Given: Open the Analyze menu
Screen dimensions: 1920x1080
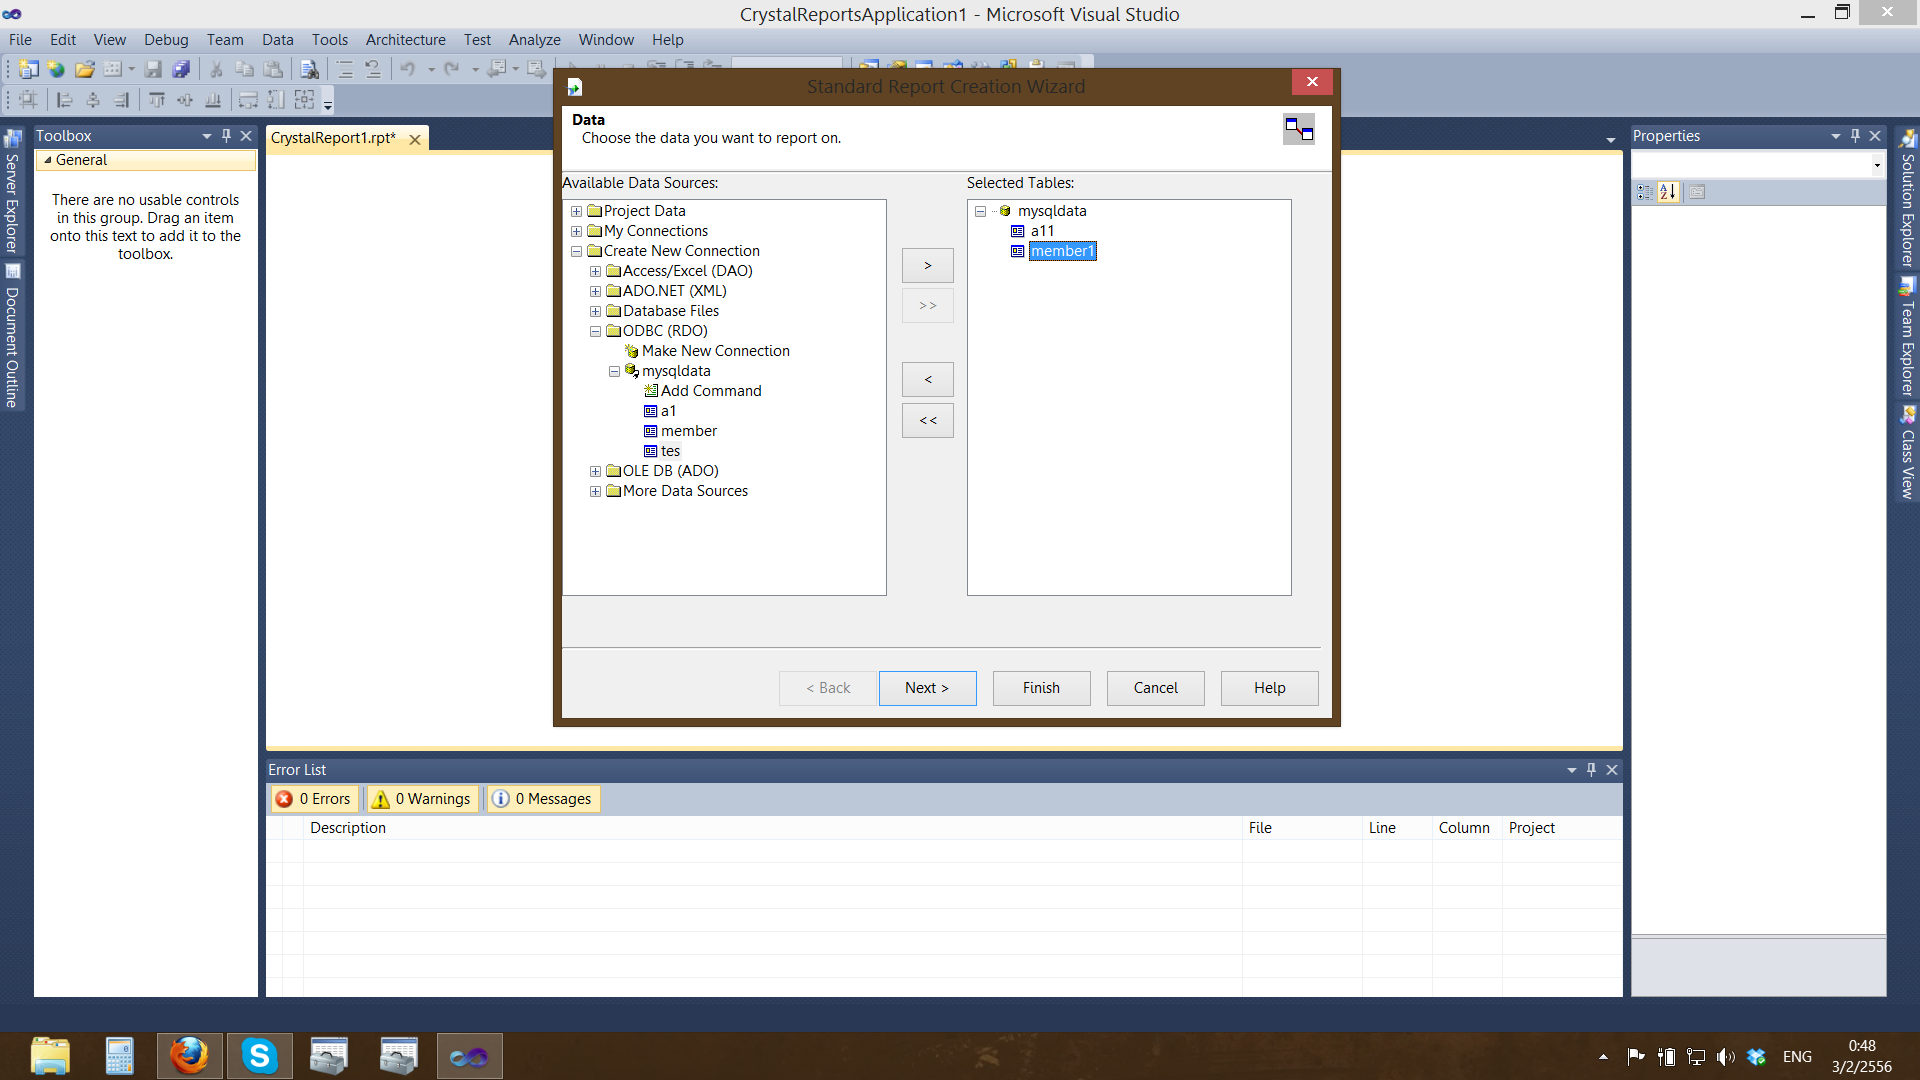Looking at the screenshot, I should [534, 40].
